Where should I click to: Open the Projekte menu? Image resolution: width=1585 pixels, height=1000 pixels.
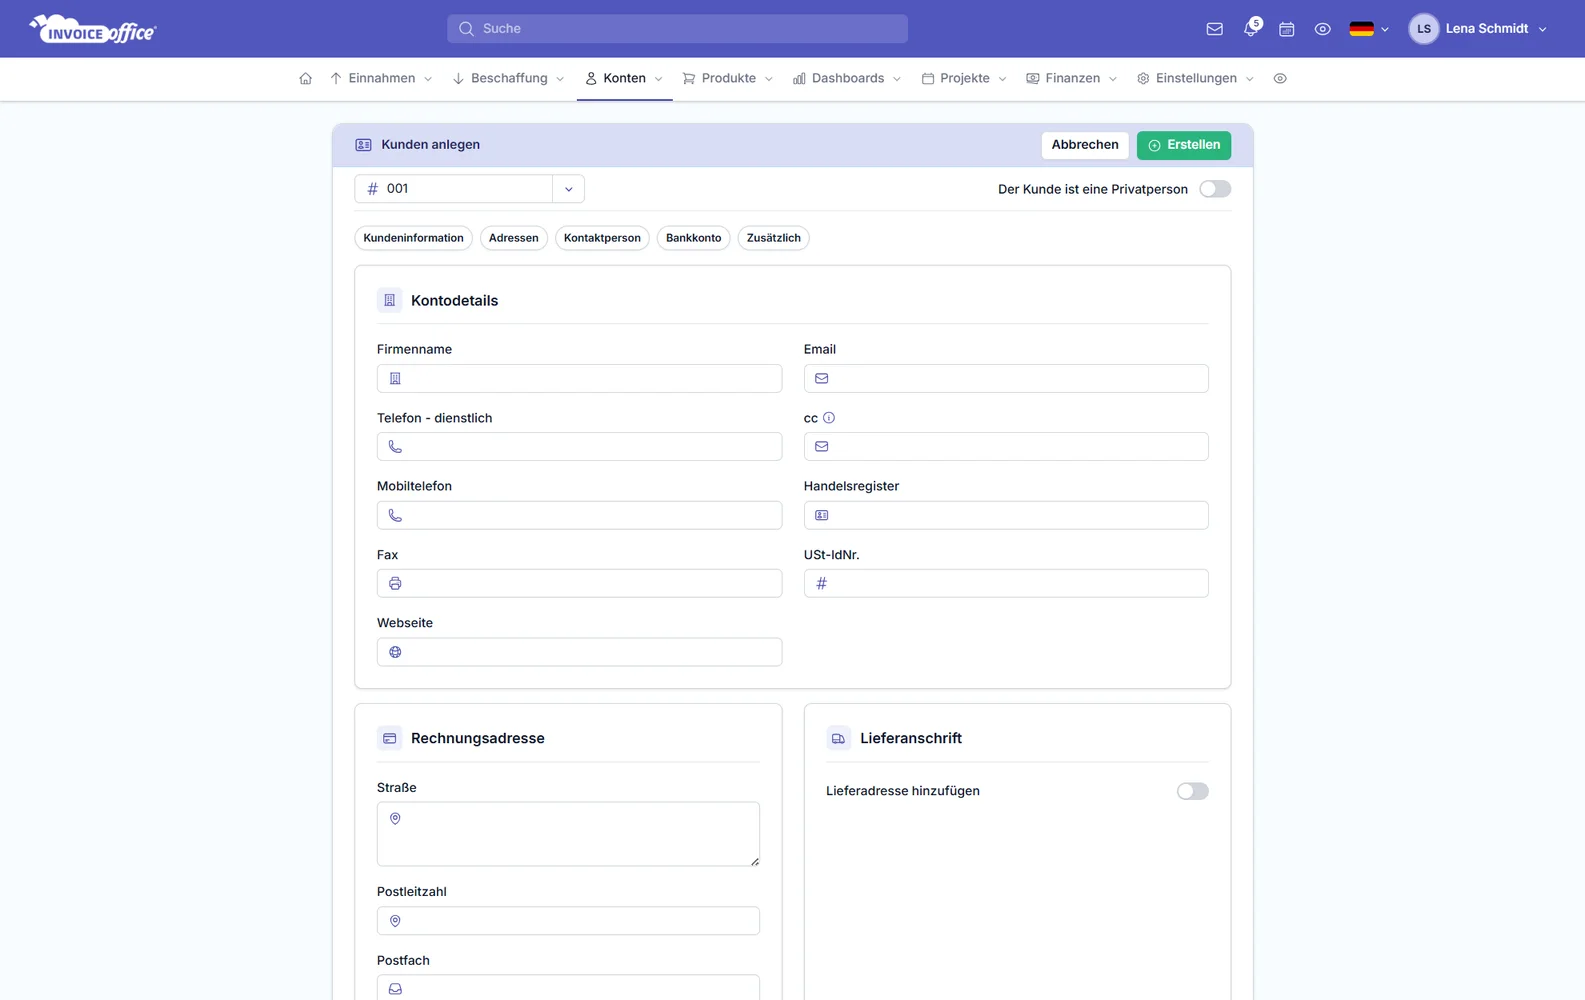click(x=964, y=78)
